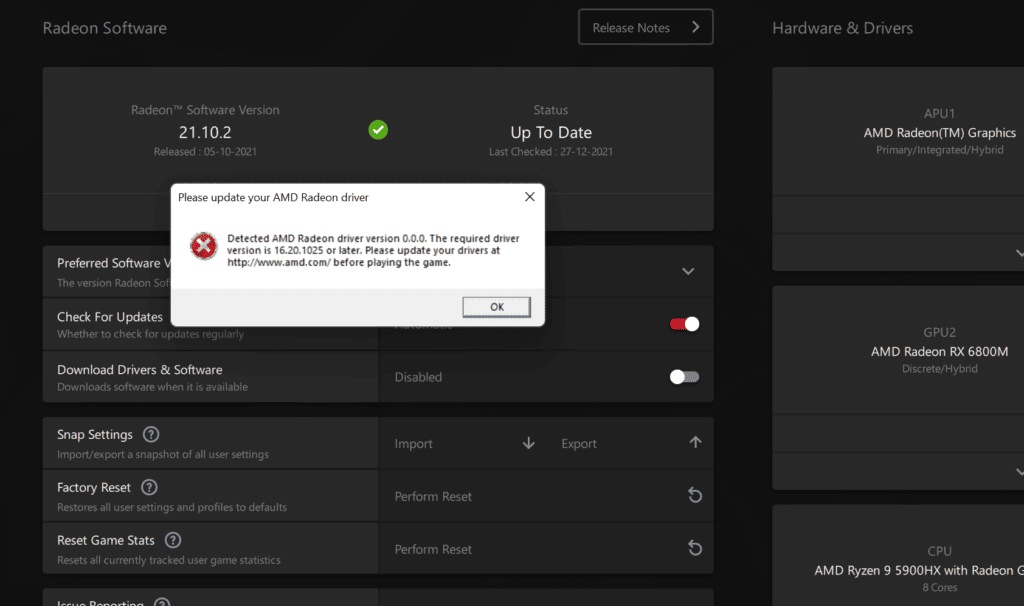Open Release Notes
This screenshot has width=1024, height=606.
coord(645,27)
